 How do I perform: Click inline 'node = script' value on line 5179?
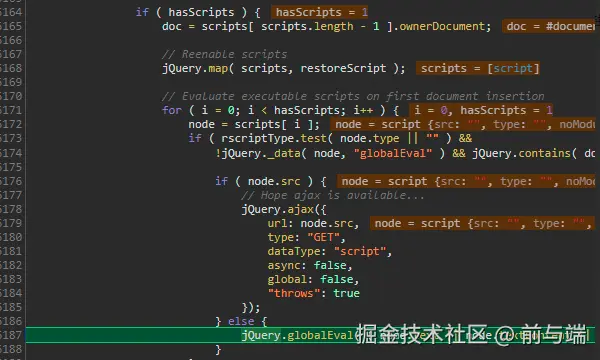click(484, 223)
